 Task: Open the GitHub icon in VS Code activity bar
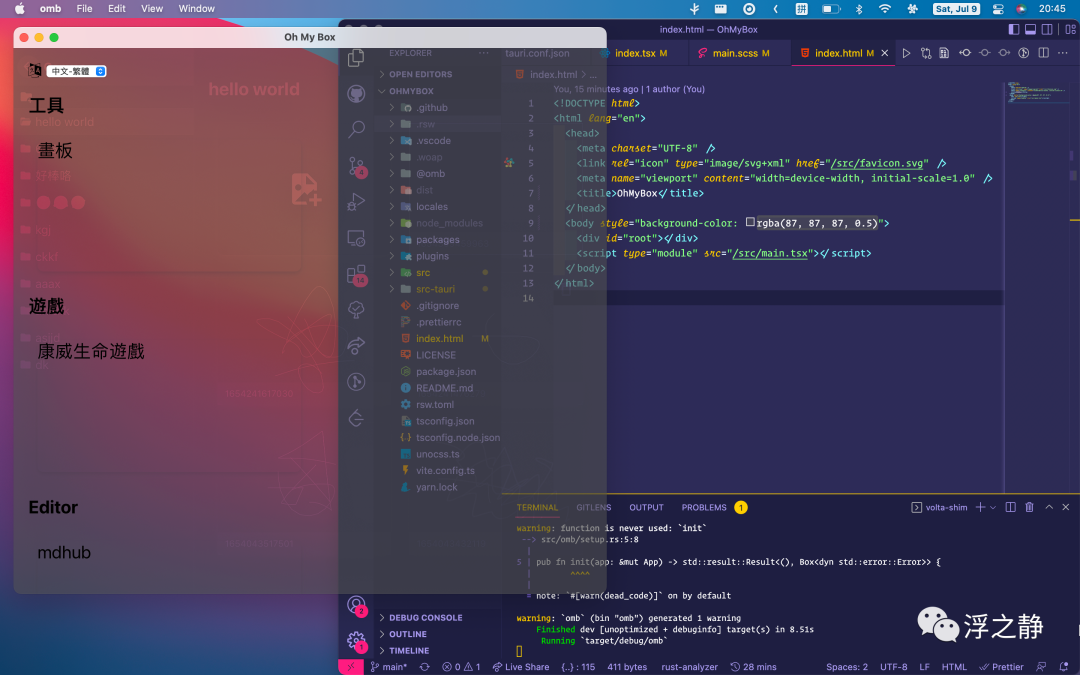pyautogui.click(x=356, y=94)
